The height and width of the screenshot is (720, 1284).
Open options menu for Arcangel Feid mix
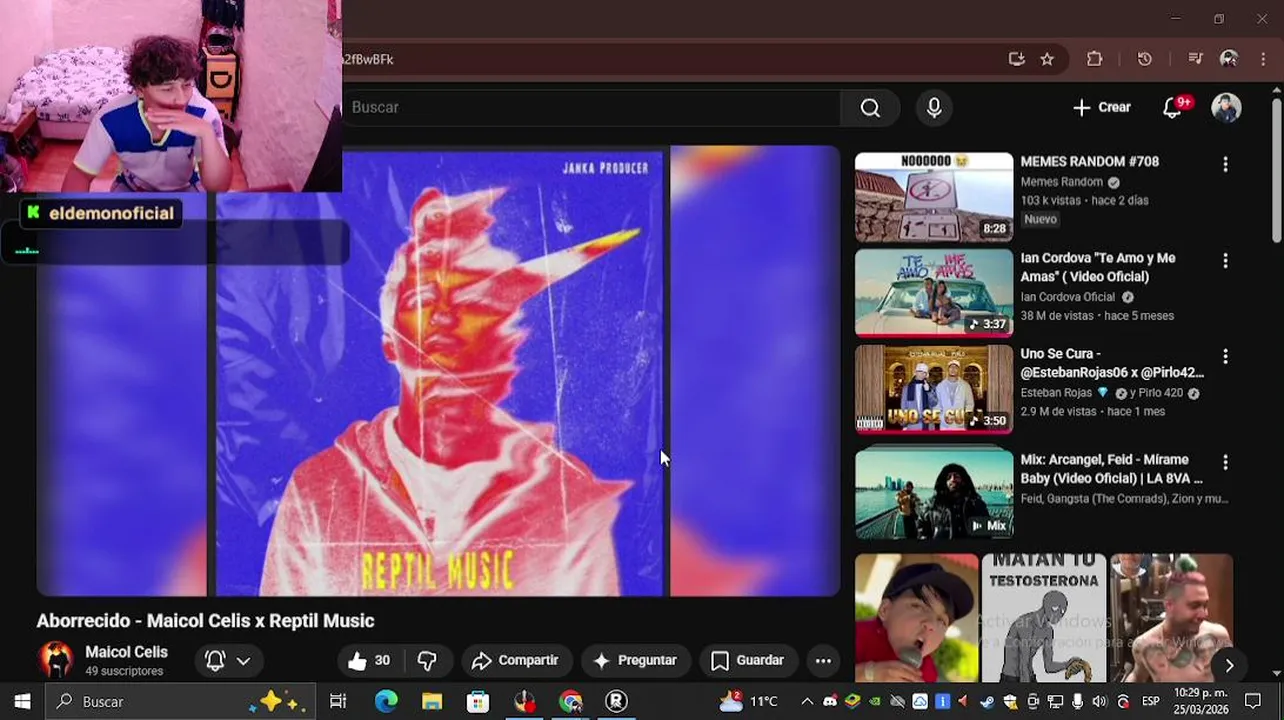[1225, 462]
